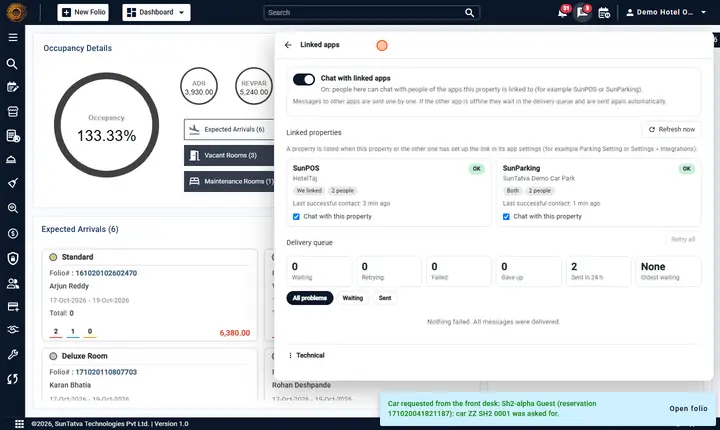
Task: Click the ADR 3,930.00 circle
Action: pos(199,86)
